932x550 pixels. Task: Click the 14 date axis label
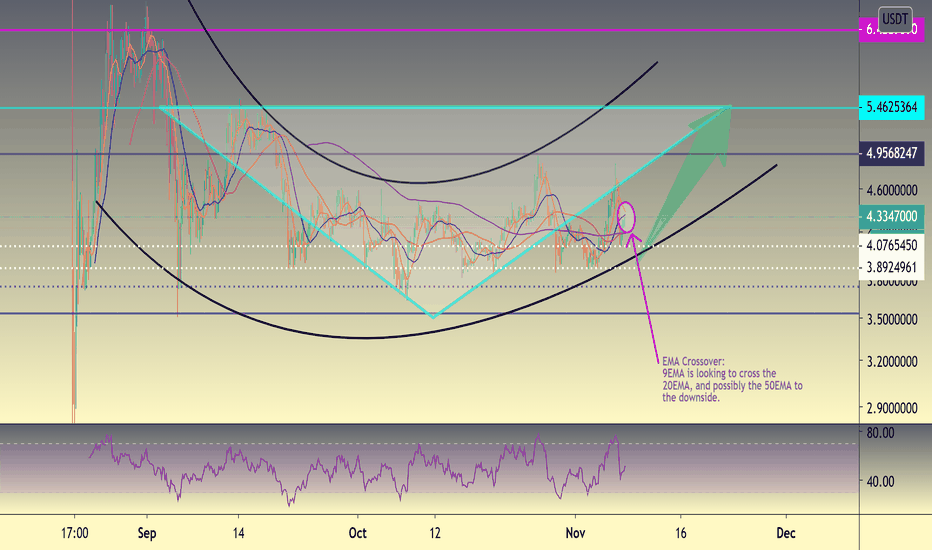[238, 533]
